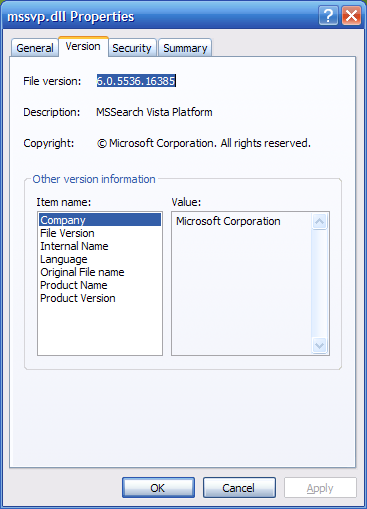Viewport: 367px width, 509px height.
Task: Click the Microsoft copyright notice text
Action: [x=204, y=143]
